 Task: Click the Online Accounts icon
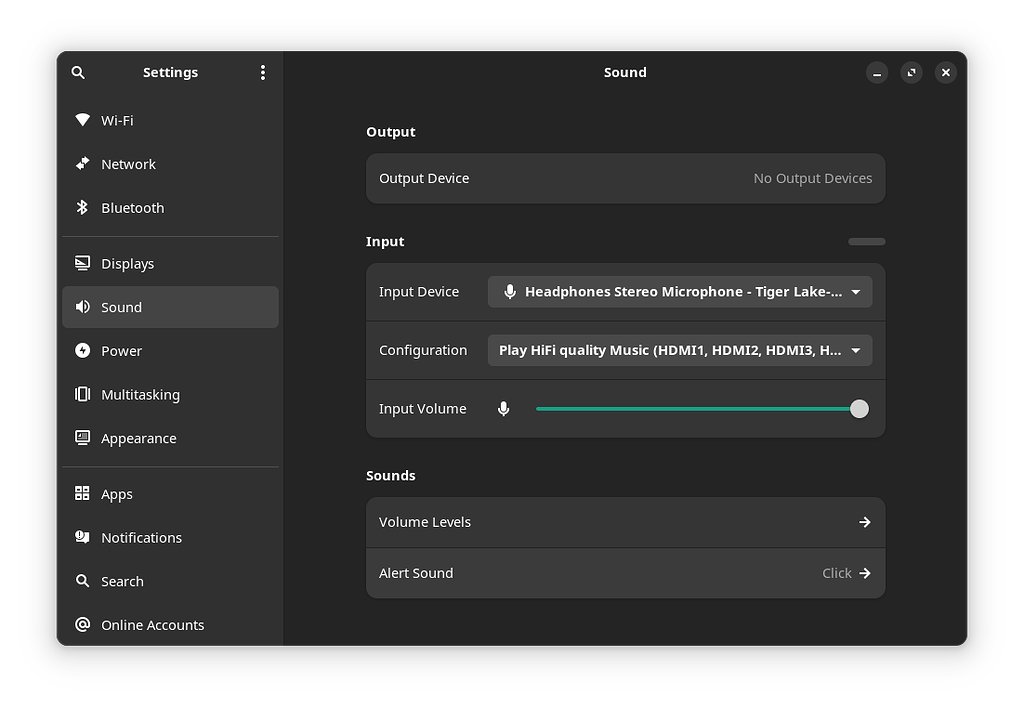coord(82,624)
